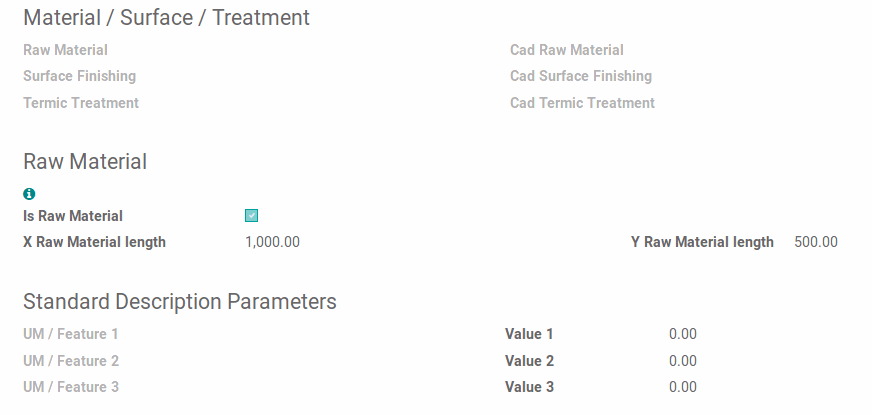Select the Value 1 field
This screenshot has height=415, width=872.
point(683,334)
